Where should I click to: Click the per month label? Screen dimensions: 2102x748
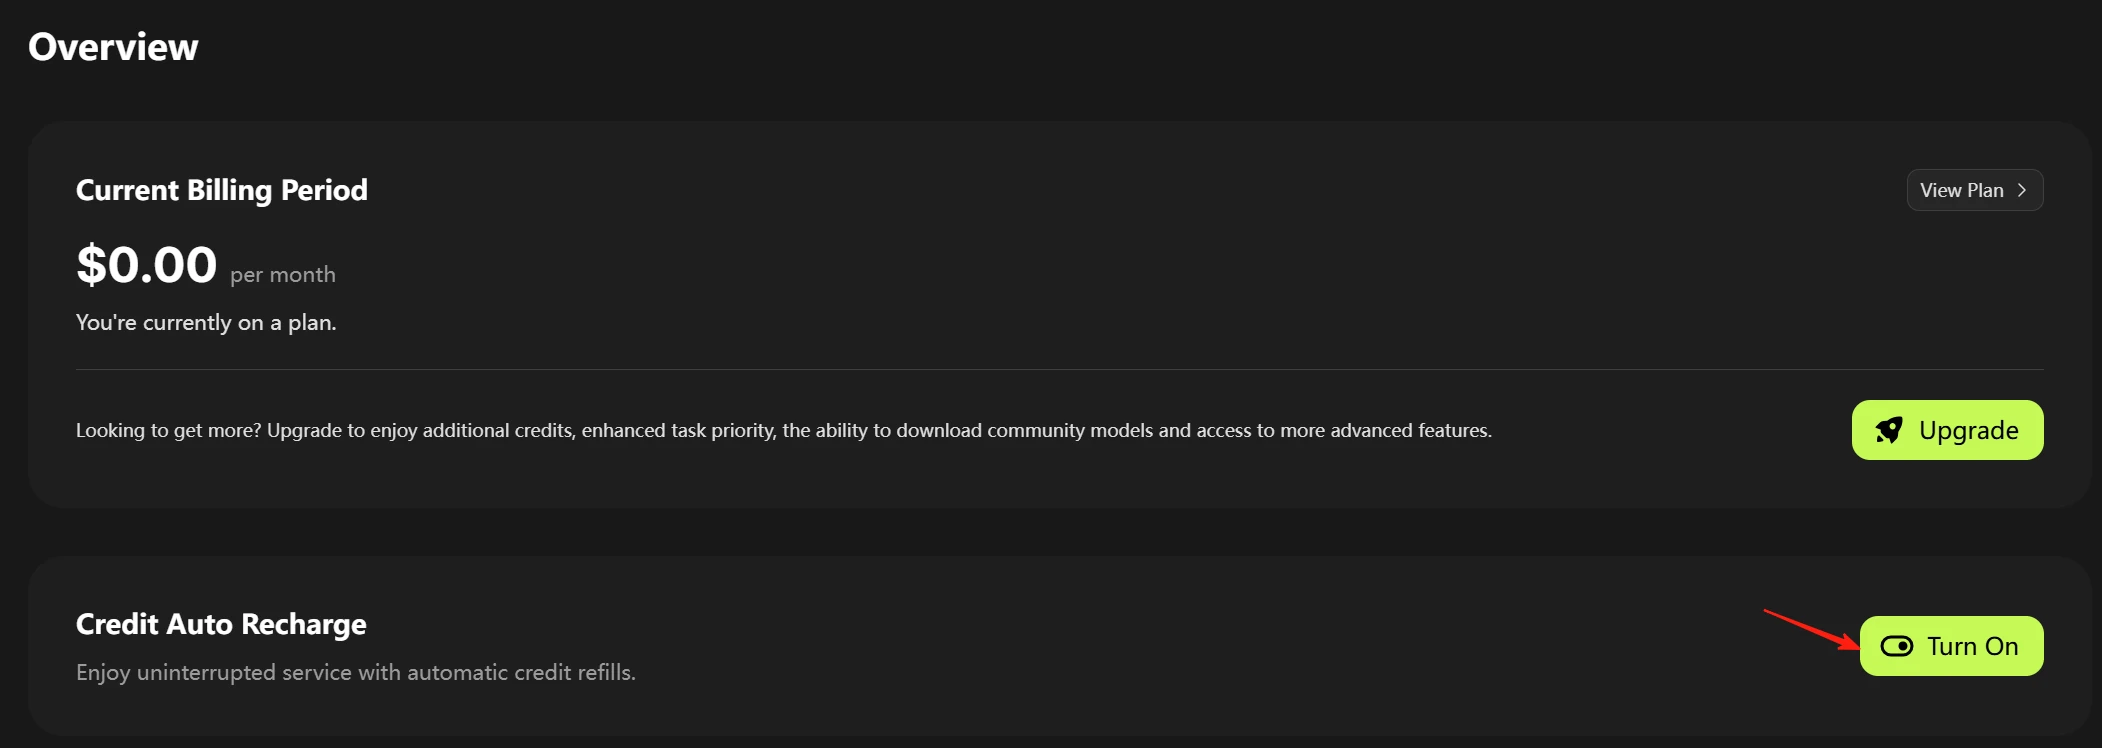pos(283,275)
